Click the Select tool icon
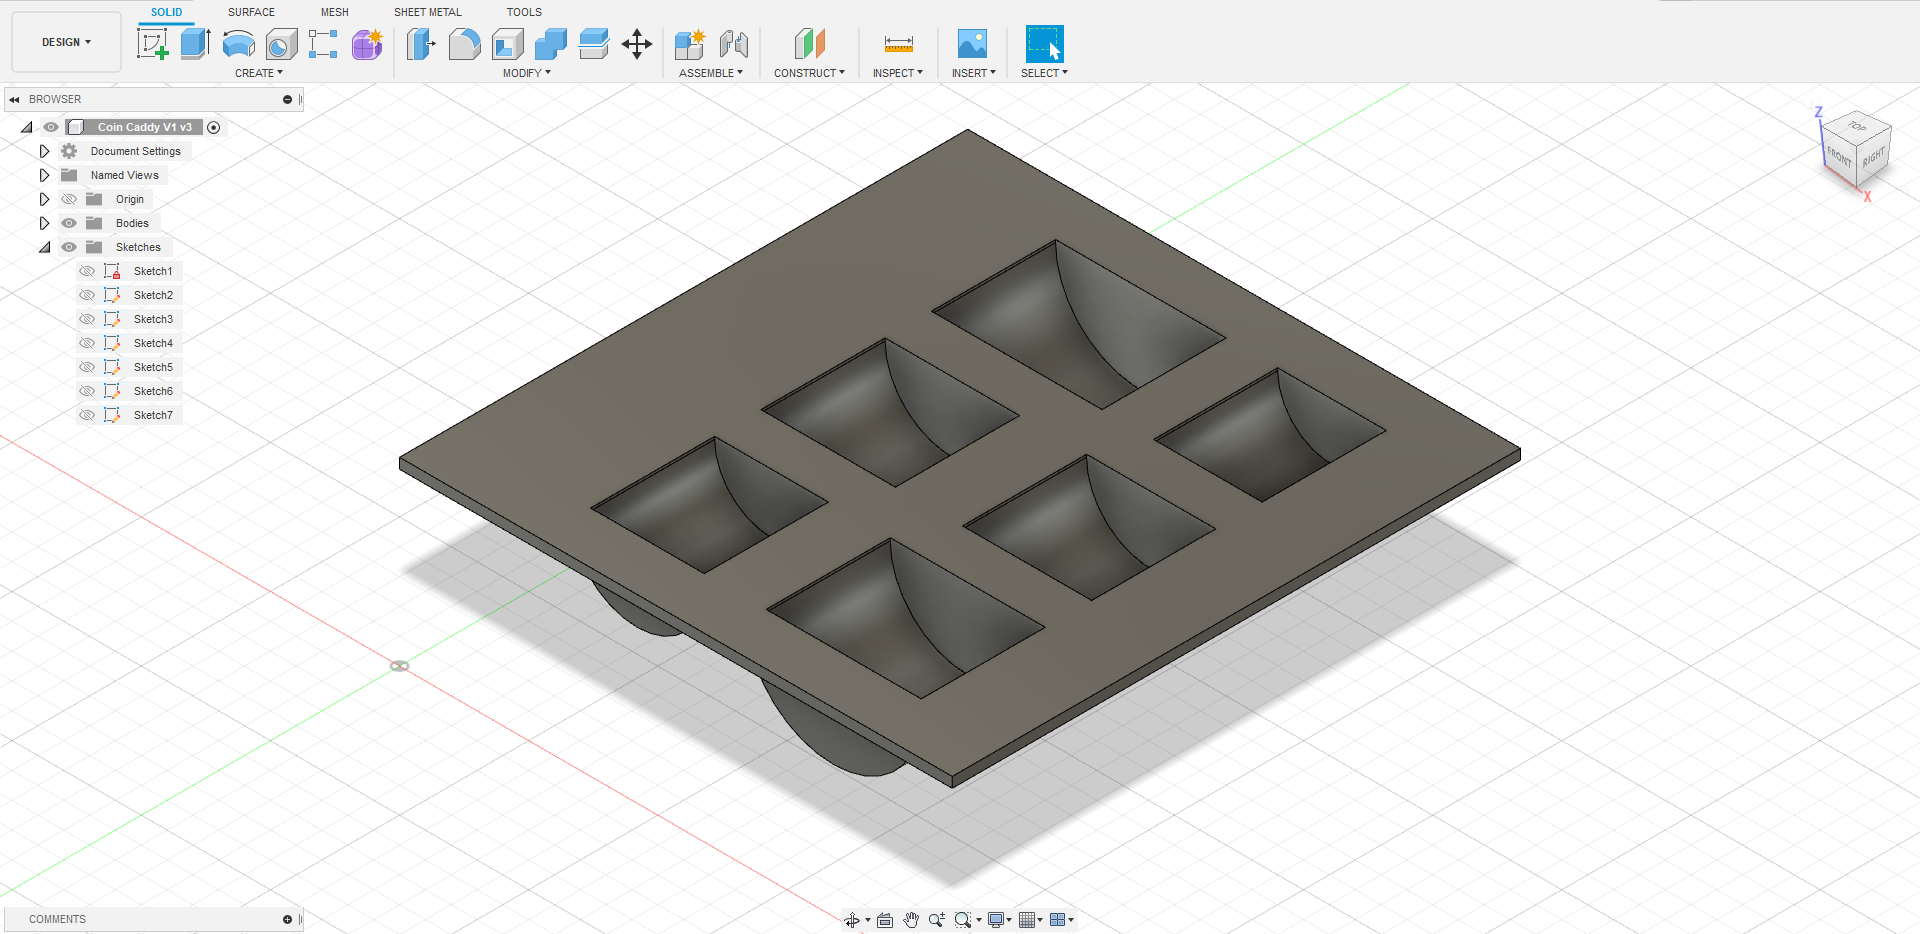Image resolution: width=1920 pixels, height=934 pixels. [1044, 44]
